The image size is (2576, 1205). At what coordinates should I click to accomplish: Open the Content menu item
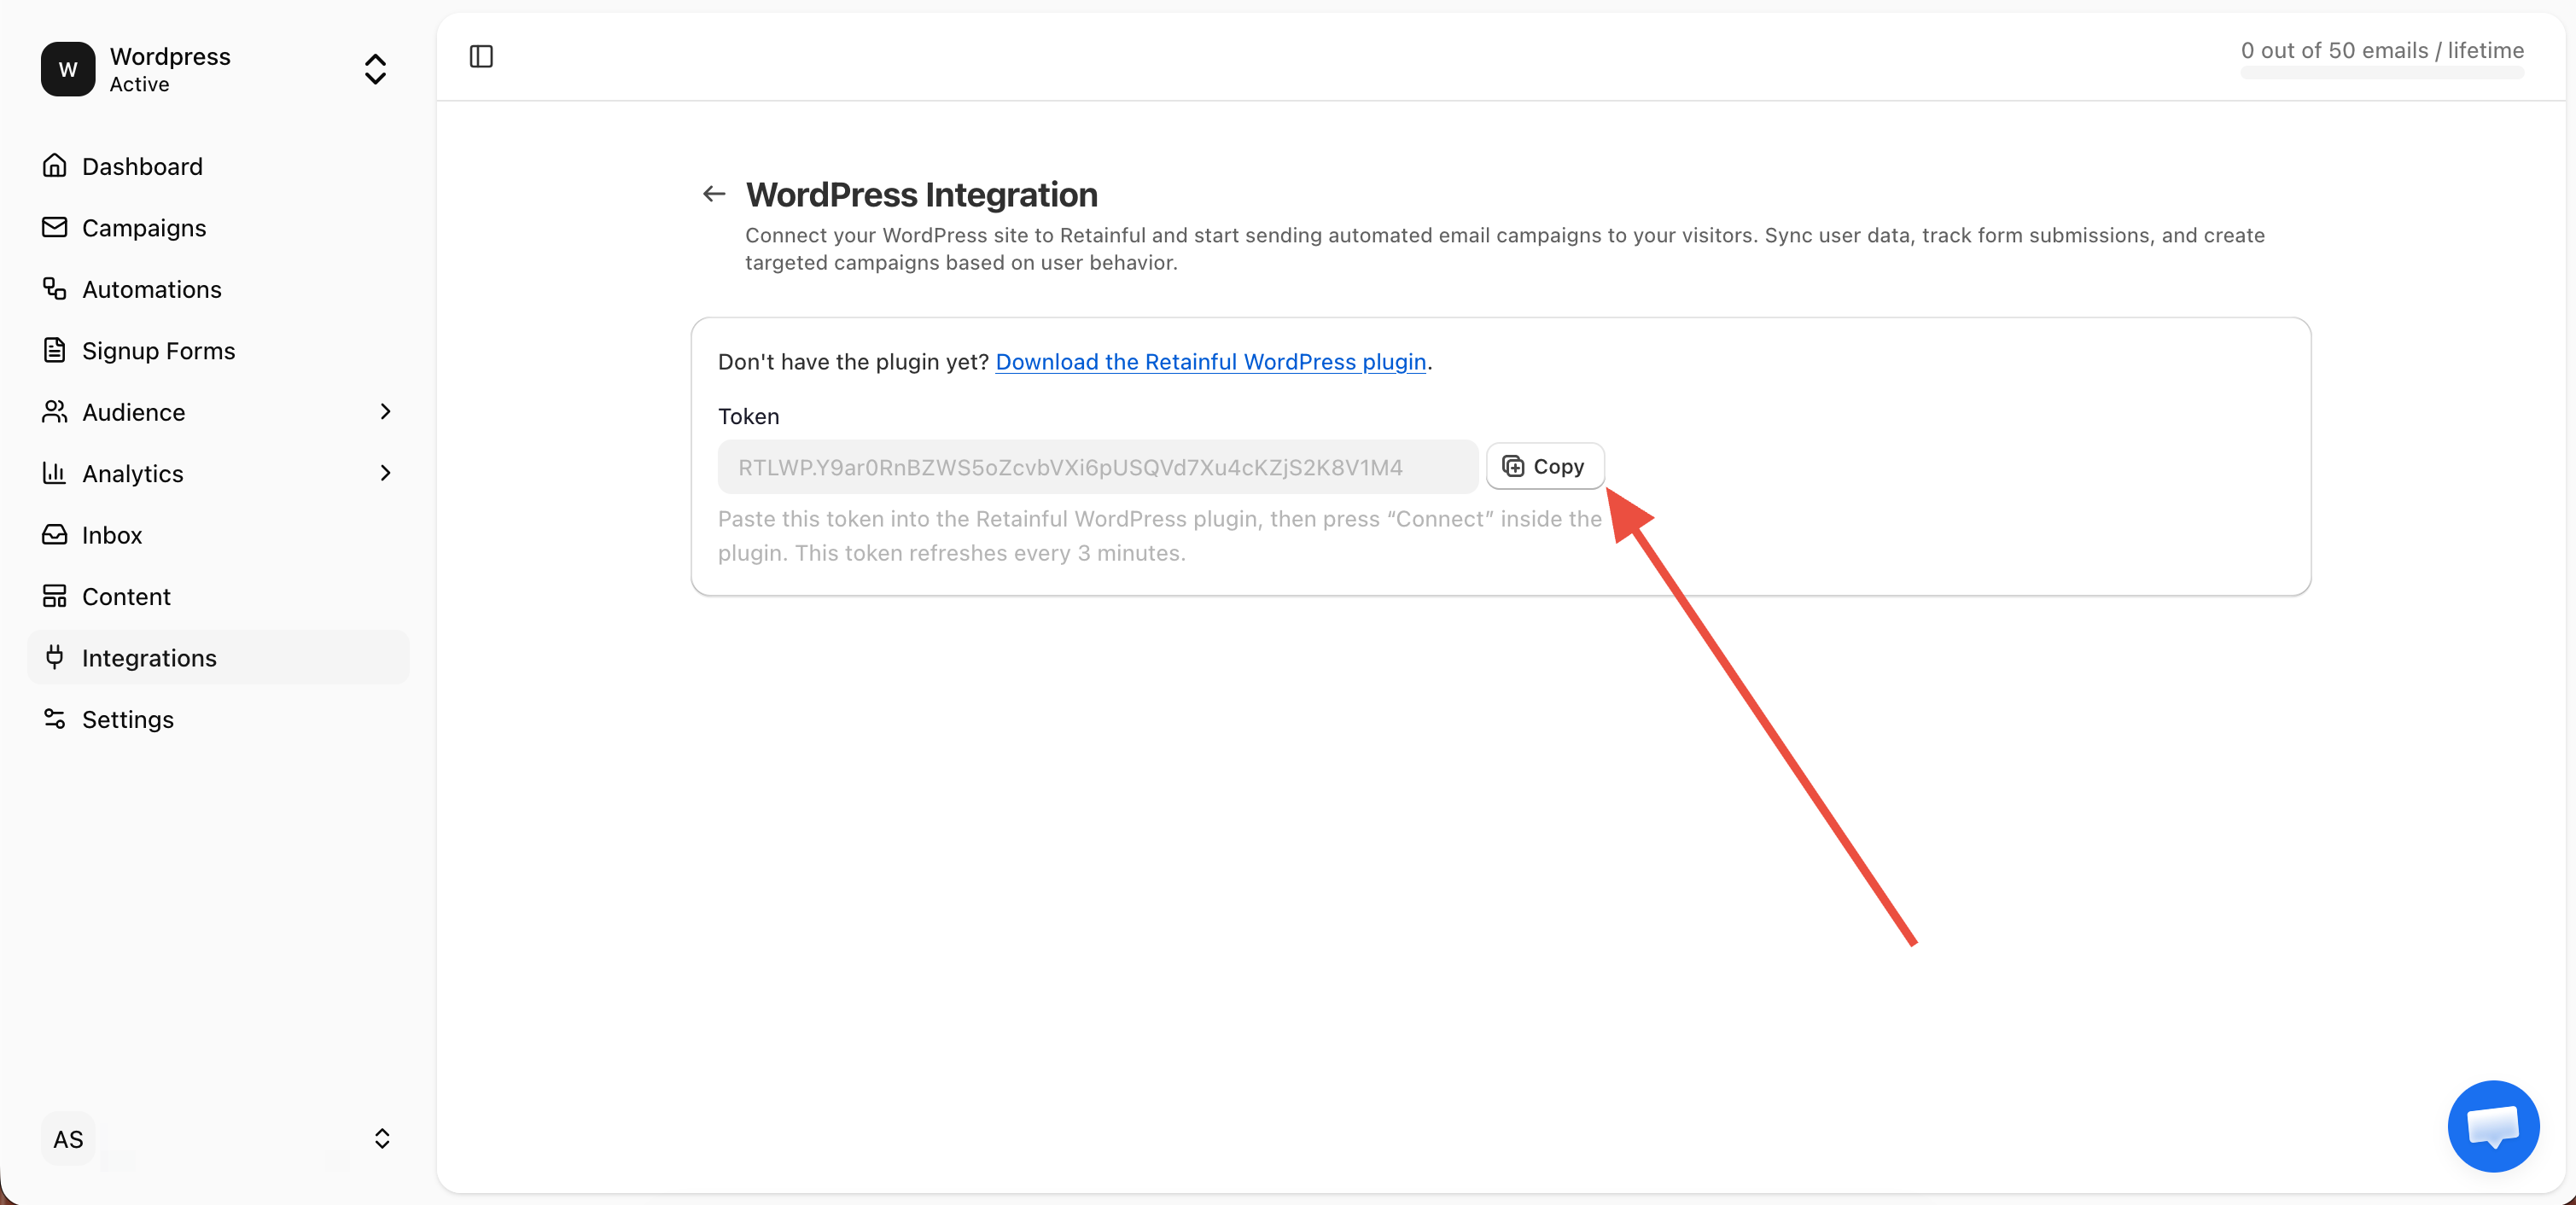click(x=218, y=596)
